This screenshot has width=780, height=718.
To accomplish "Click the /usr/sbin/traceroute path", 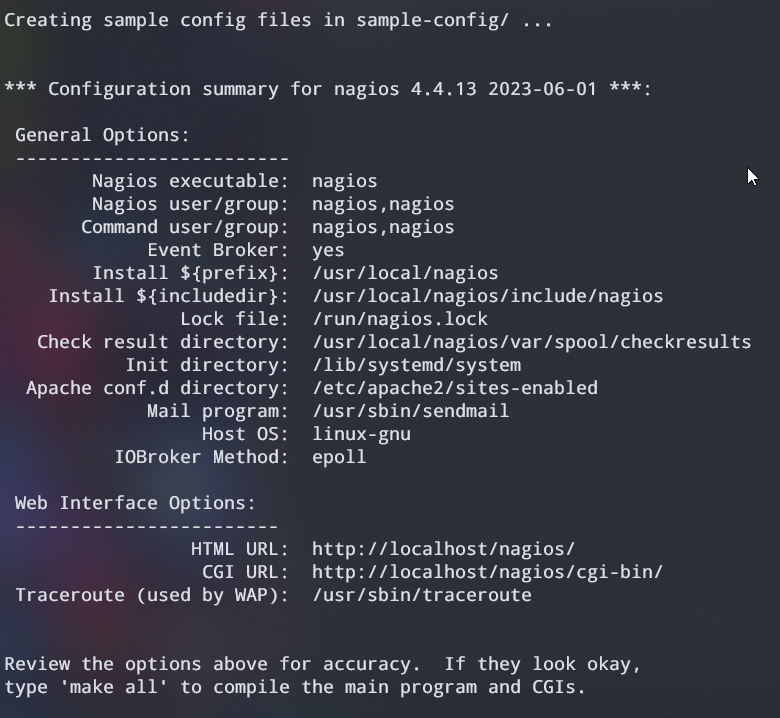I will [421, 595].
